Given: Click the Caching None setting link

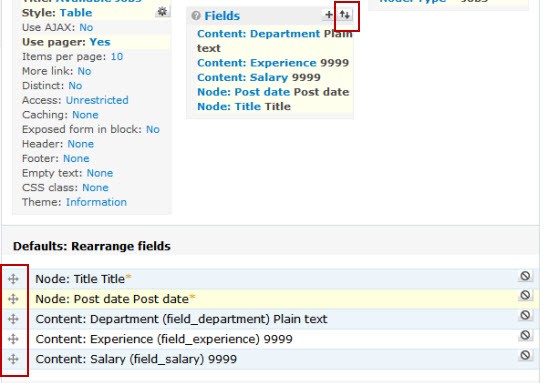Looking at the screenshot, I should click(x=85, y=115).
